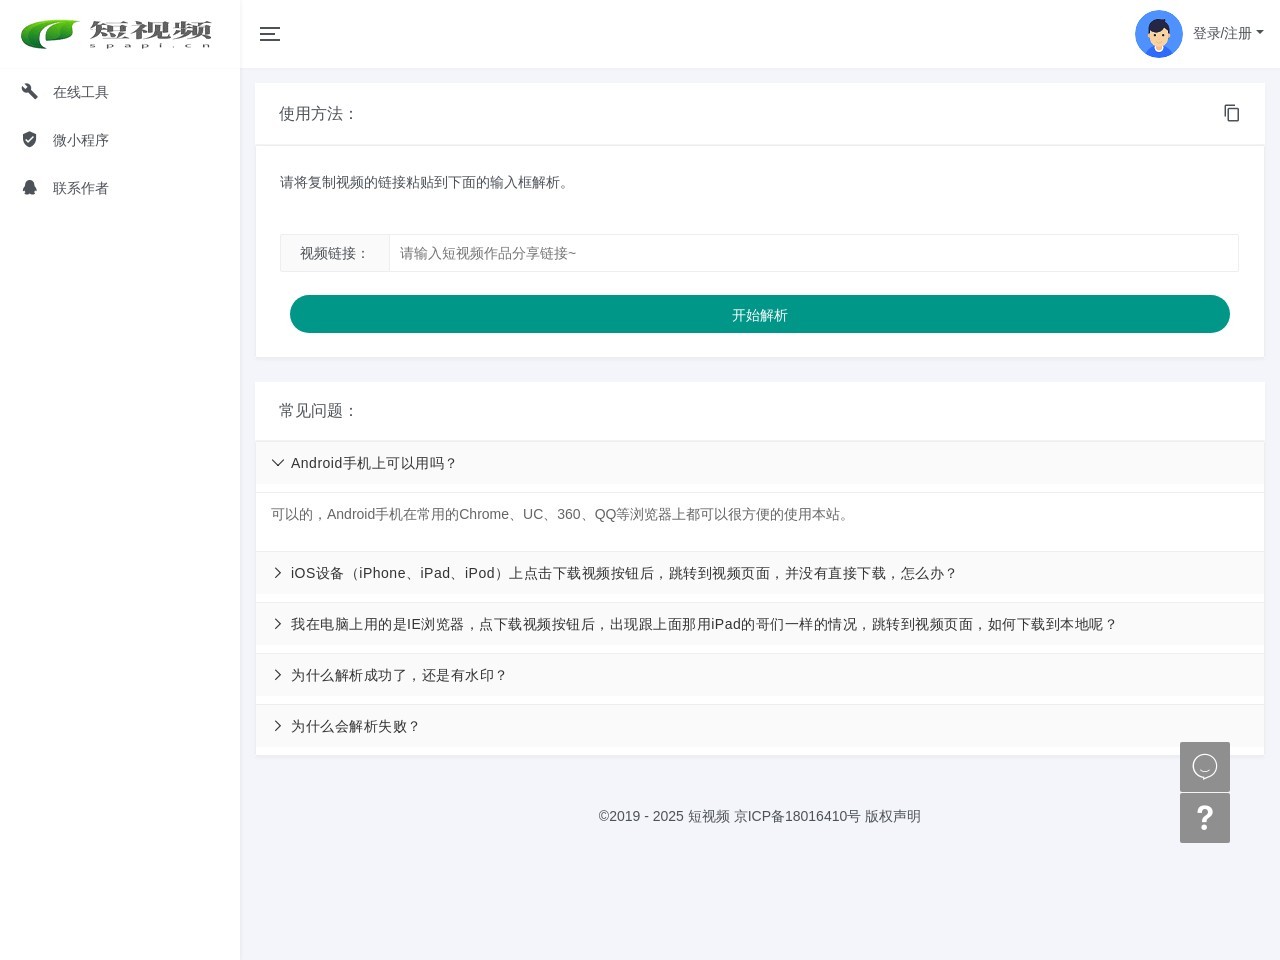The image size is (1280, 960).
Task: Click the question mark help floating button
Action: click(x=1204, y=818)
